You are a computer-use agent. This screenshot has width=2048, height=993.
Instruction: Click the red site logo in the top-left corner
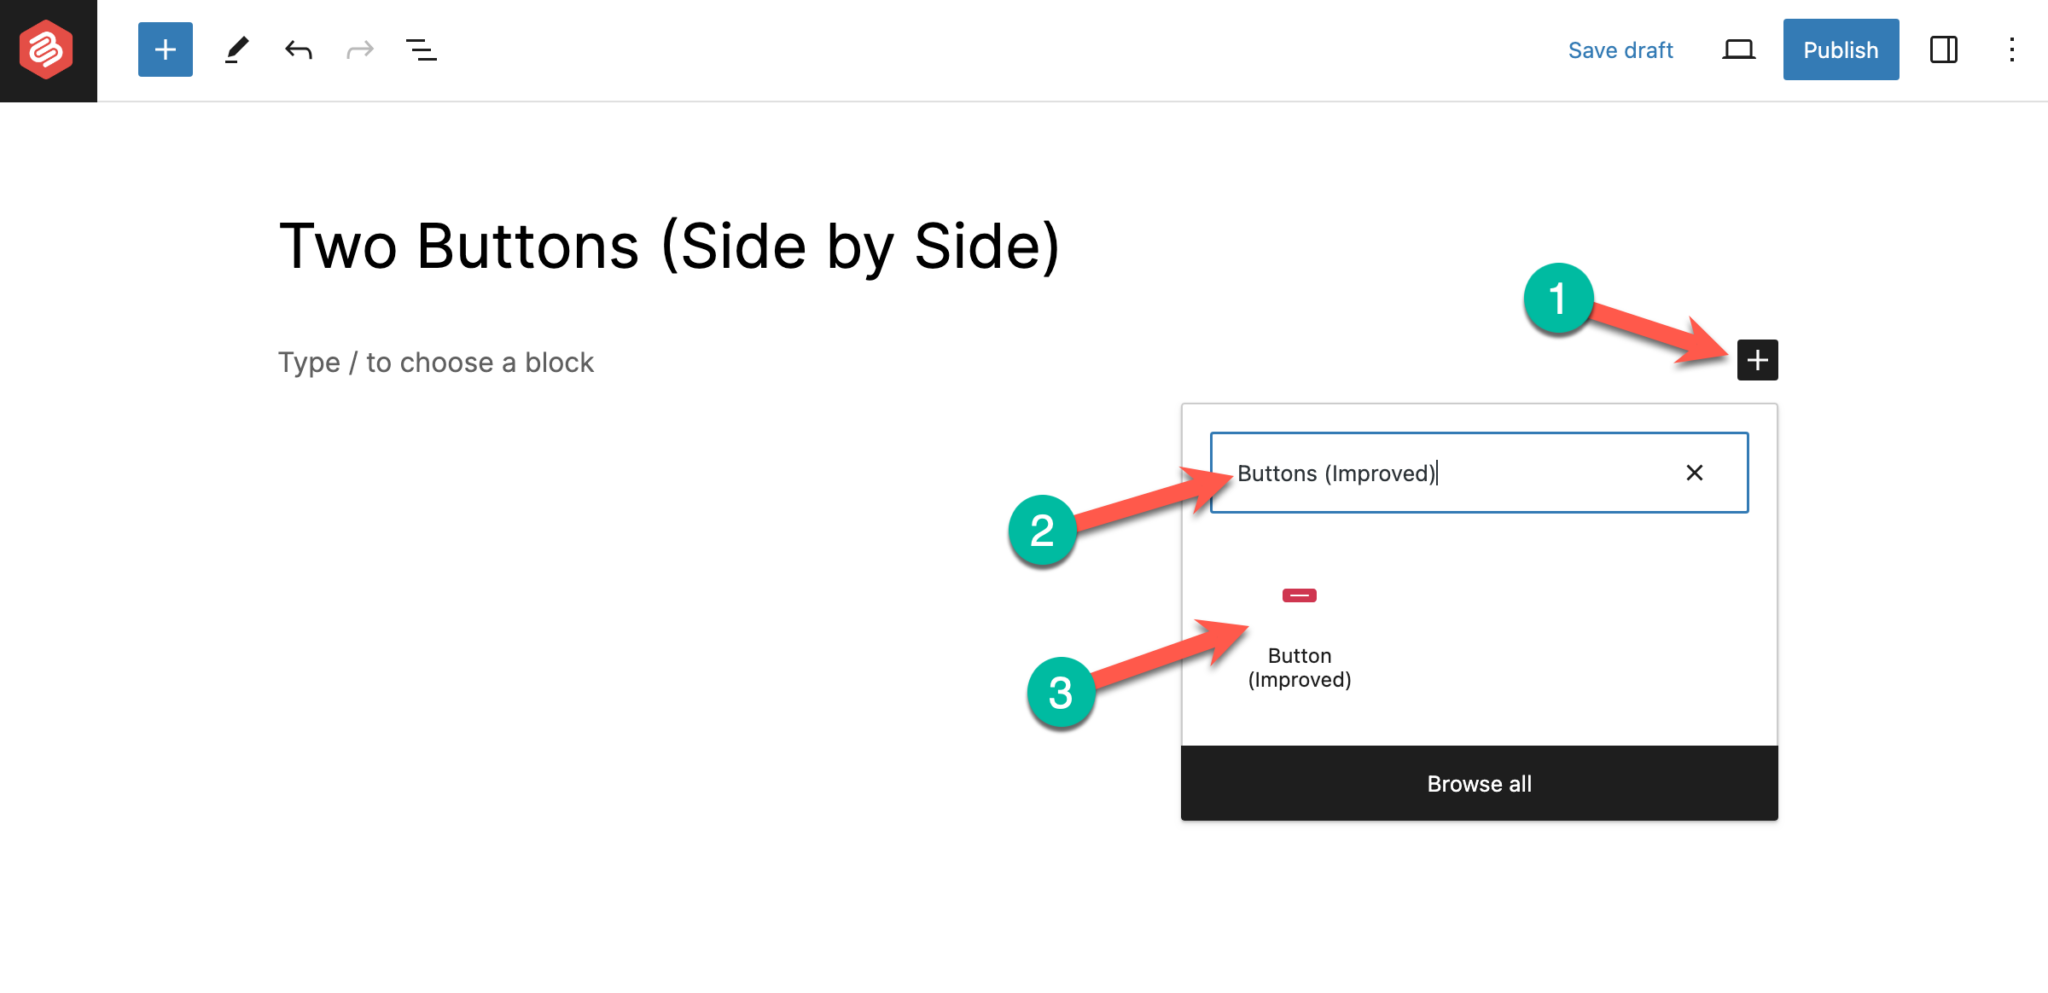point(47,49)
